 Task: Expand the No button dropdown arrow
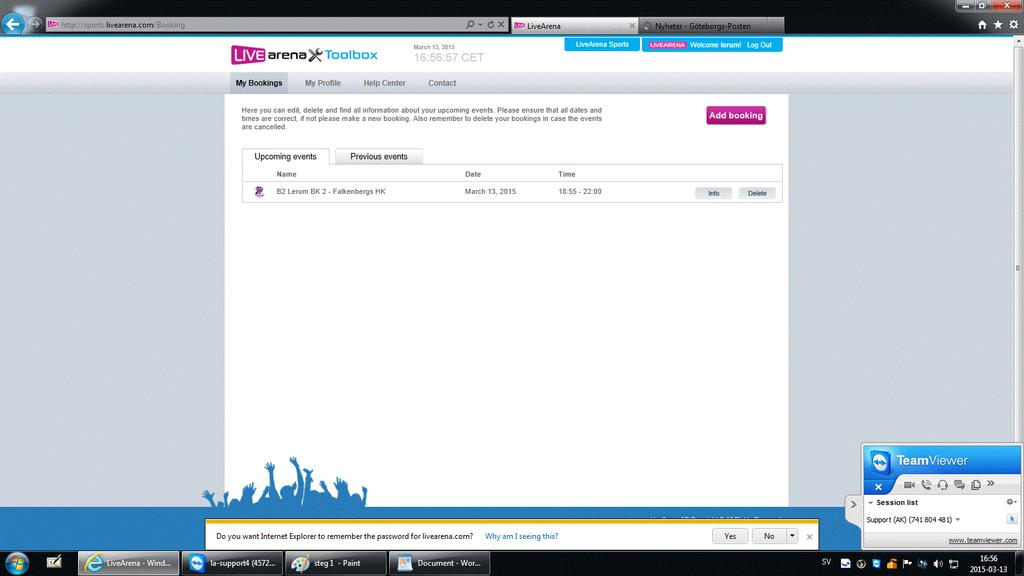[x=792, y=536]
